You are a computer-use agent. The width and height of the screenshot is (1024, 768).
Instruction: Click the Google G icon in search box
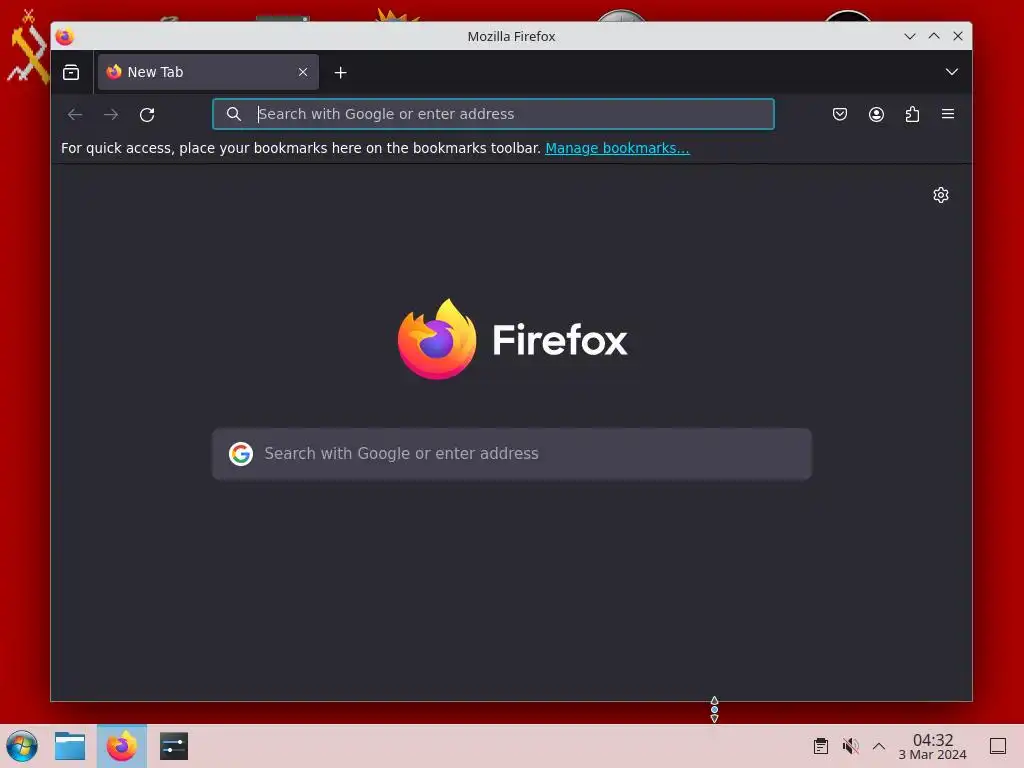point(241,454)
